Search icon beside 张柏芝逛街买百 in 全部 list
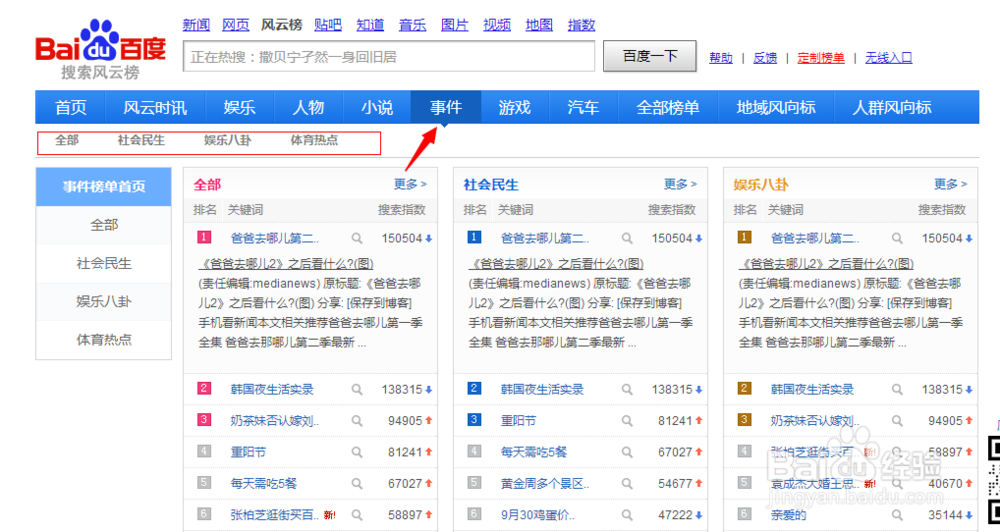Image resolution: width=1000 pixels, height=532 pixels. click(357, 515)
